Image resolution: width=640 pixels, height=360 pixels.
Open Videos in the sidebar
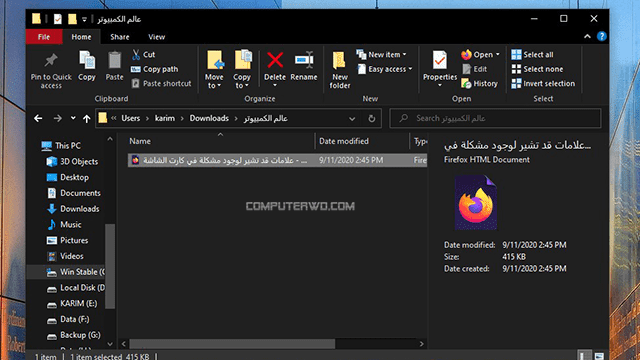(65, 256)
